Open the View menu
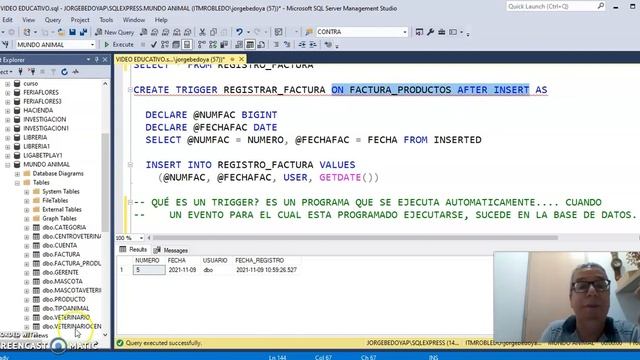Image resolution: width=640 pixels, height=360 pixels. [28, 20]
